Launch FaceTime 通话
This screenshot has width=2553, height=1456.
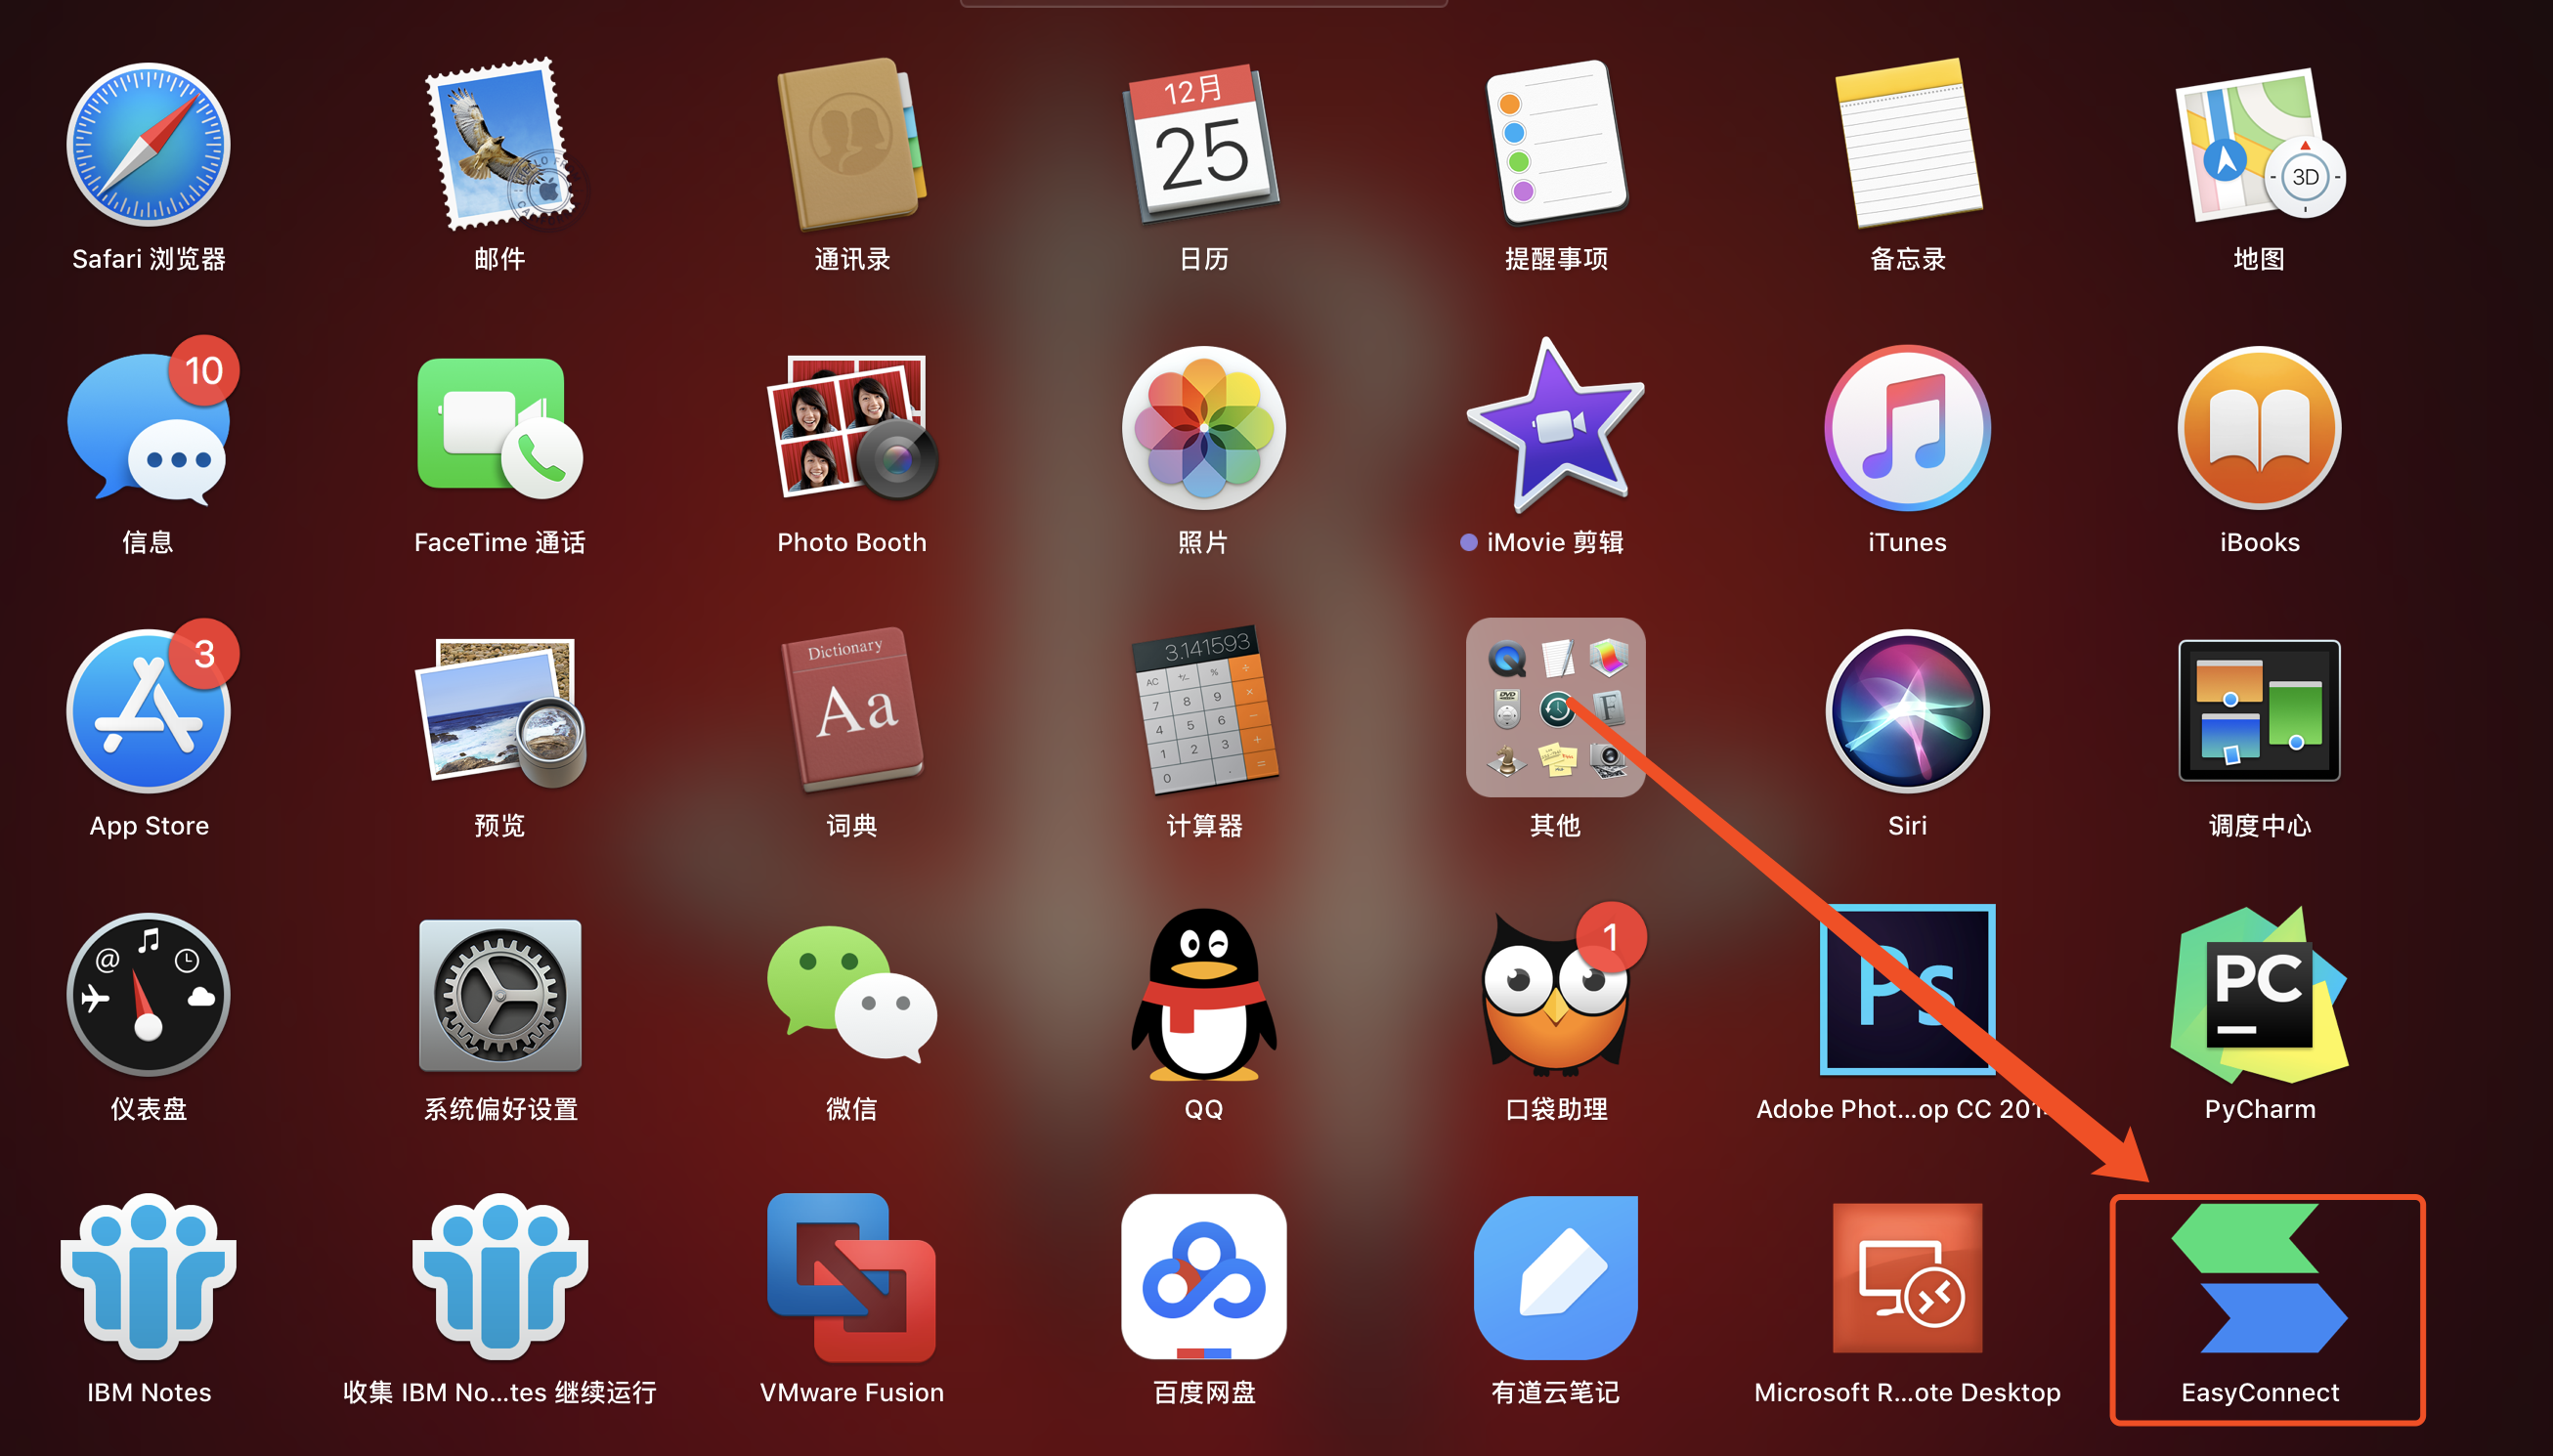tap(500, 427)
